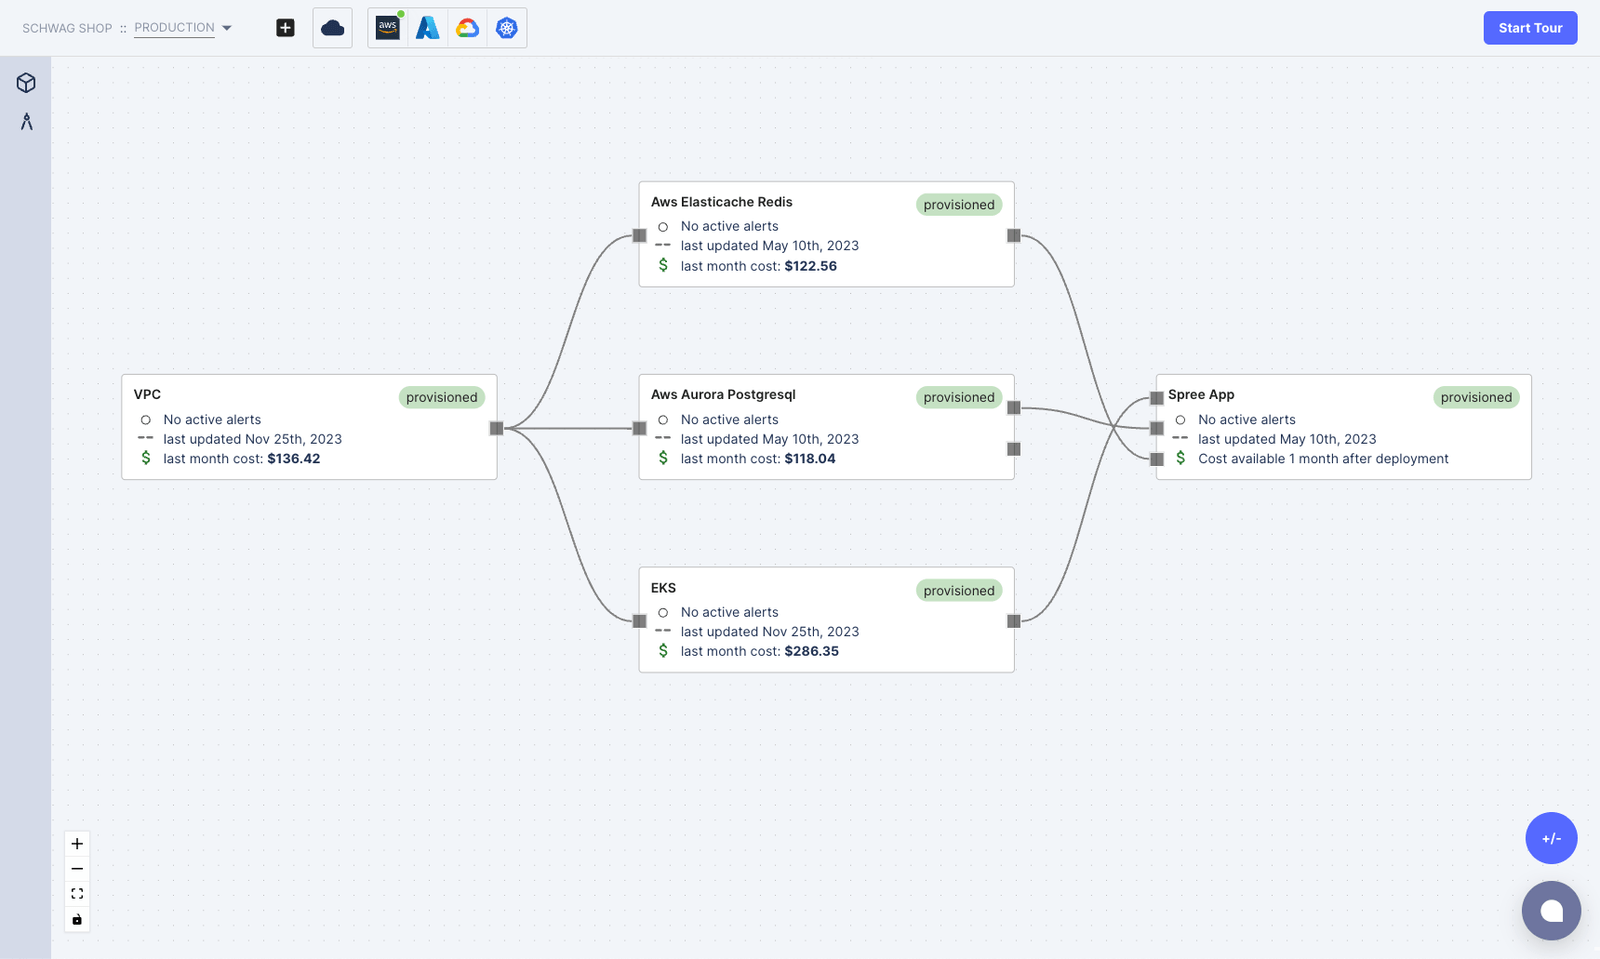Open the compass sidebar icon
Viewport: 1600px width, 959px height.
coord(26,122)
